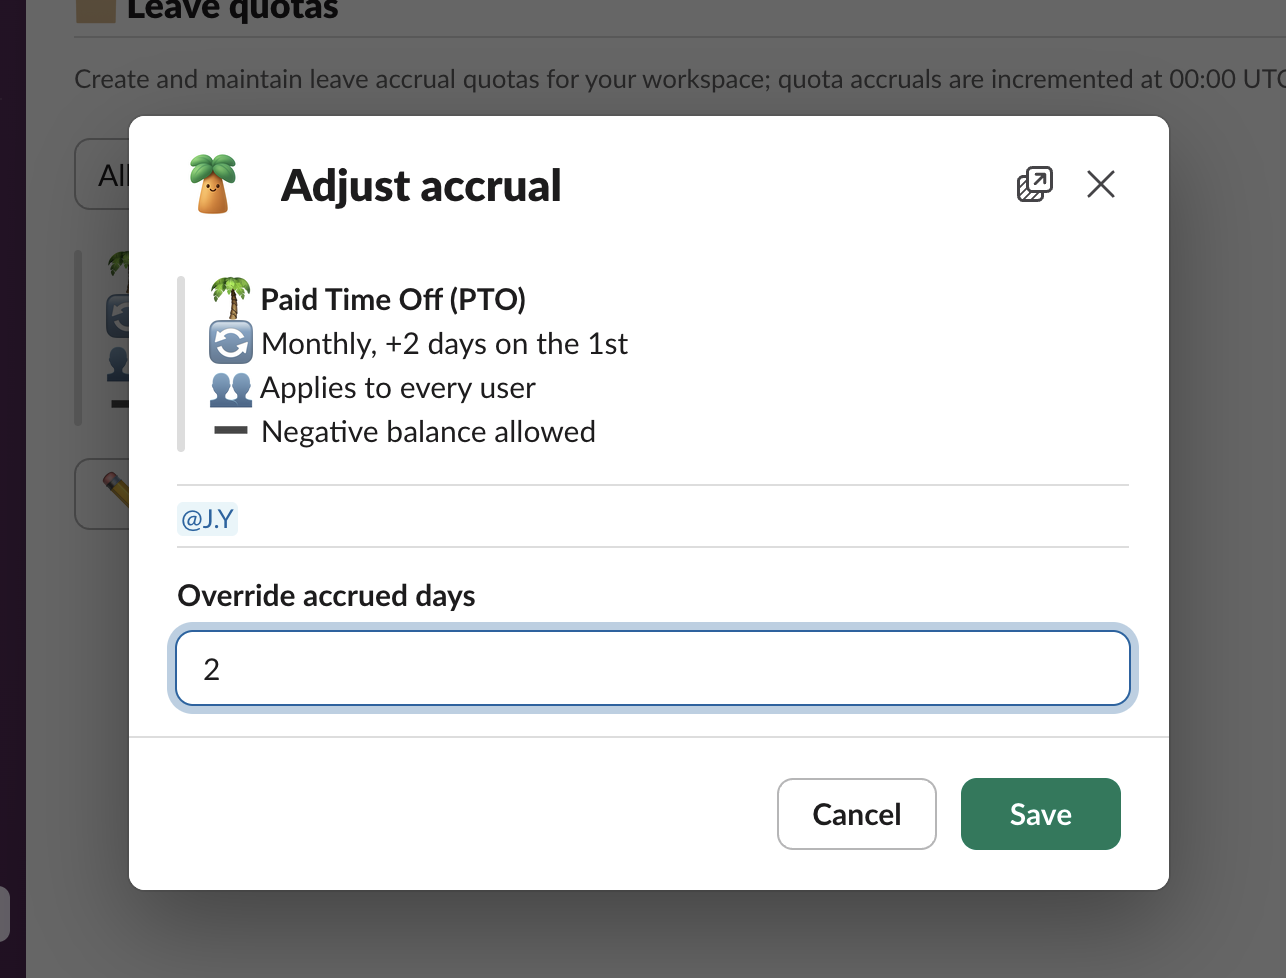Screen dimensions: 1286x978
Task: Click the minus emoji beside Negative balance allowed
Action: 231,432
